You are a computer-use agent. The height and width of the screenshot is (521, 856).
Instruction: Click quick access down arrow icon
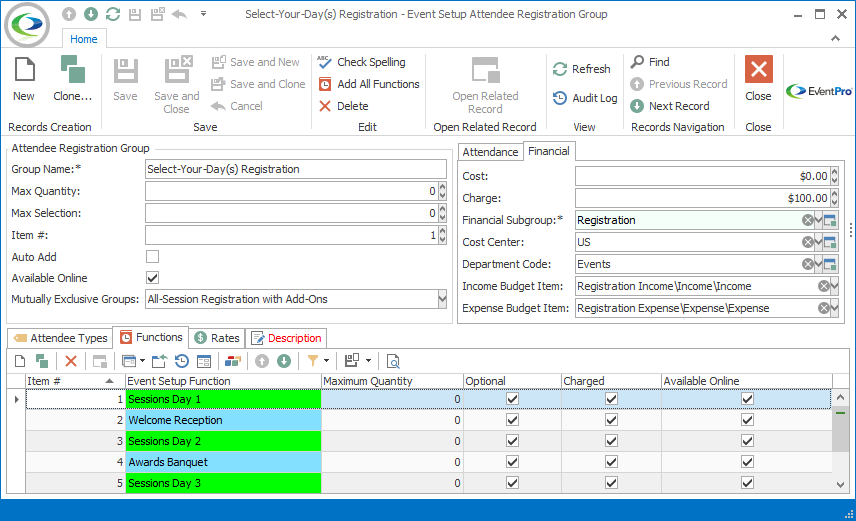pyautogui.click(x=91, y=14)
